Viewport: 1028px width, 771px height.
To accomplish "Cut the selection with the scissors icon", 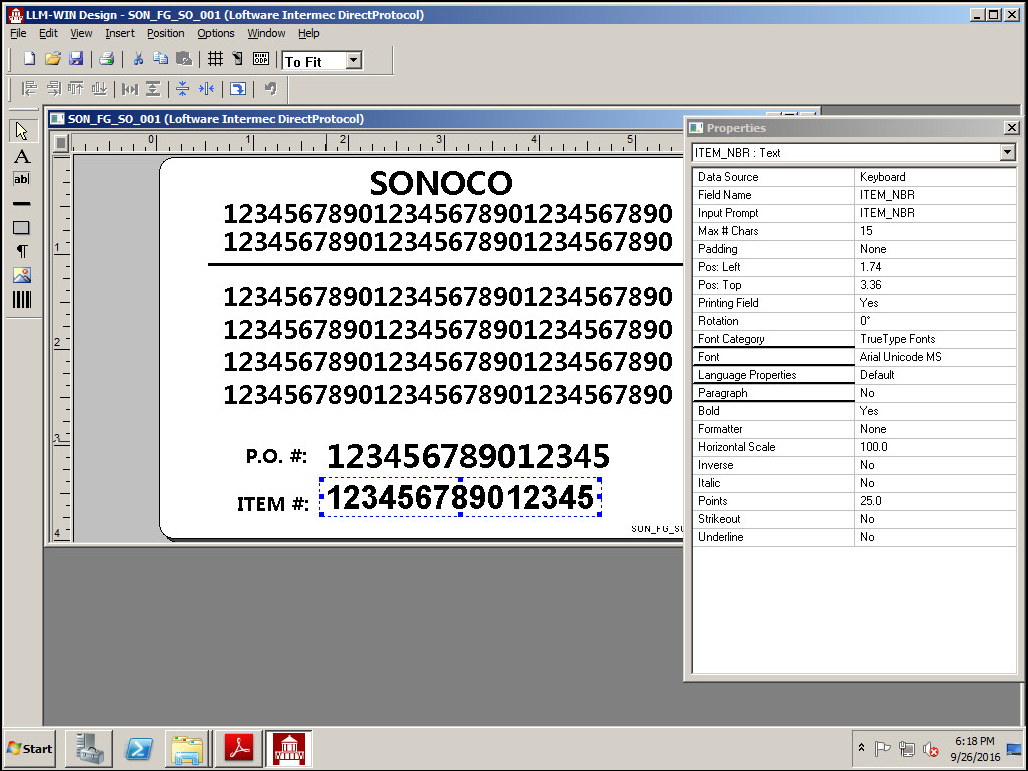I will (x=138, y=59).
